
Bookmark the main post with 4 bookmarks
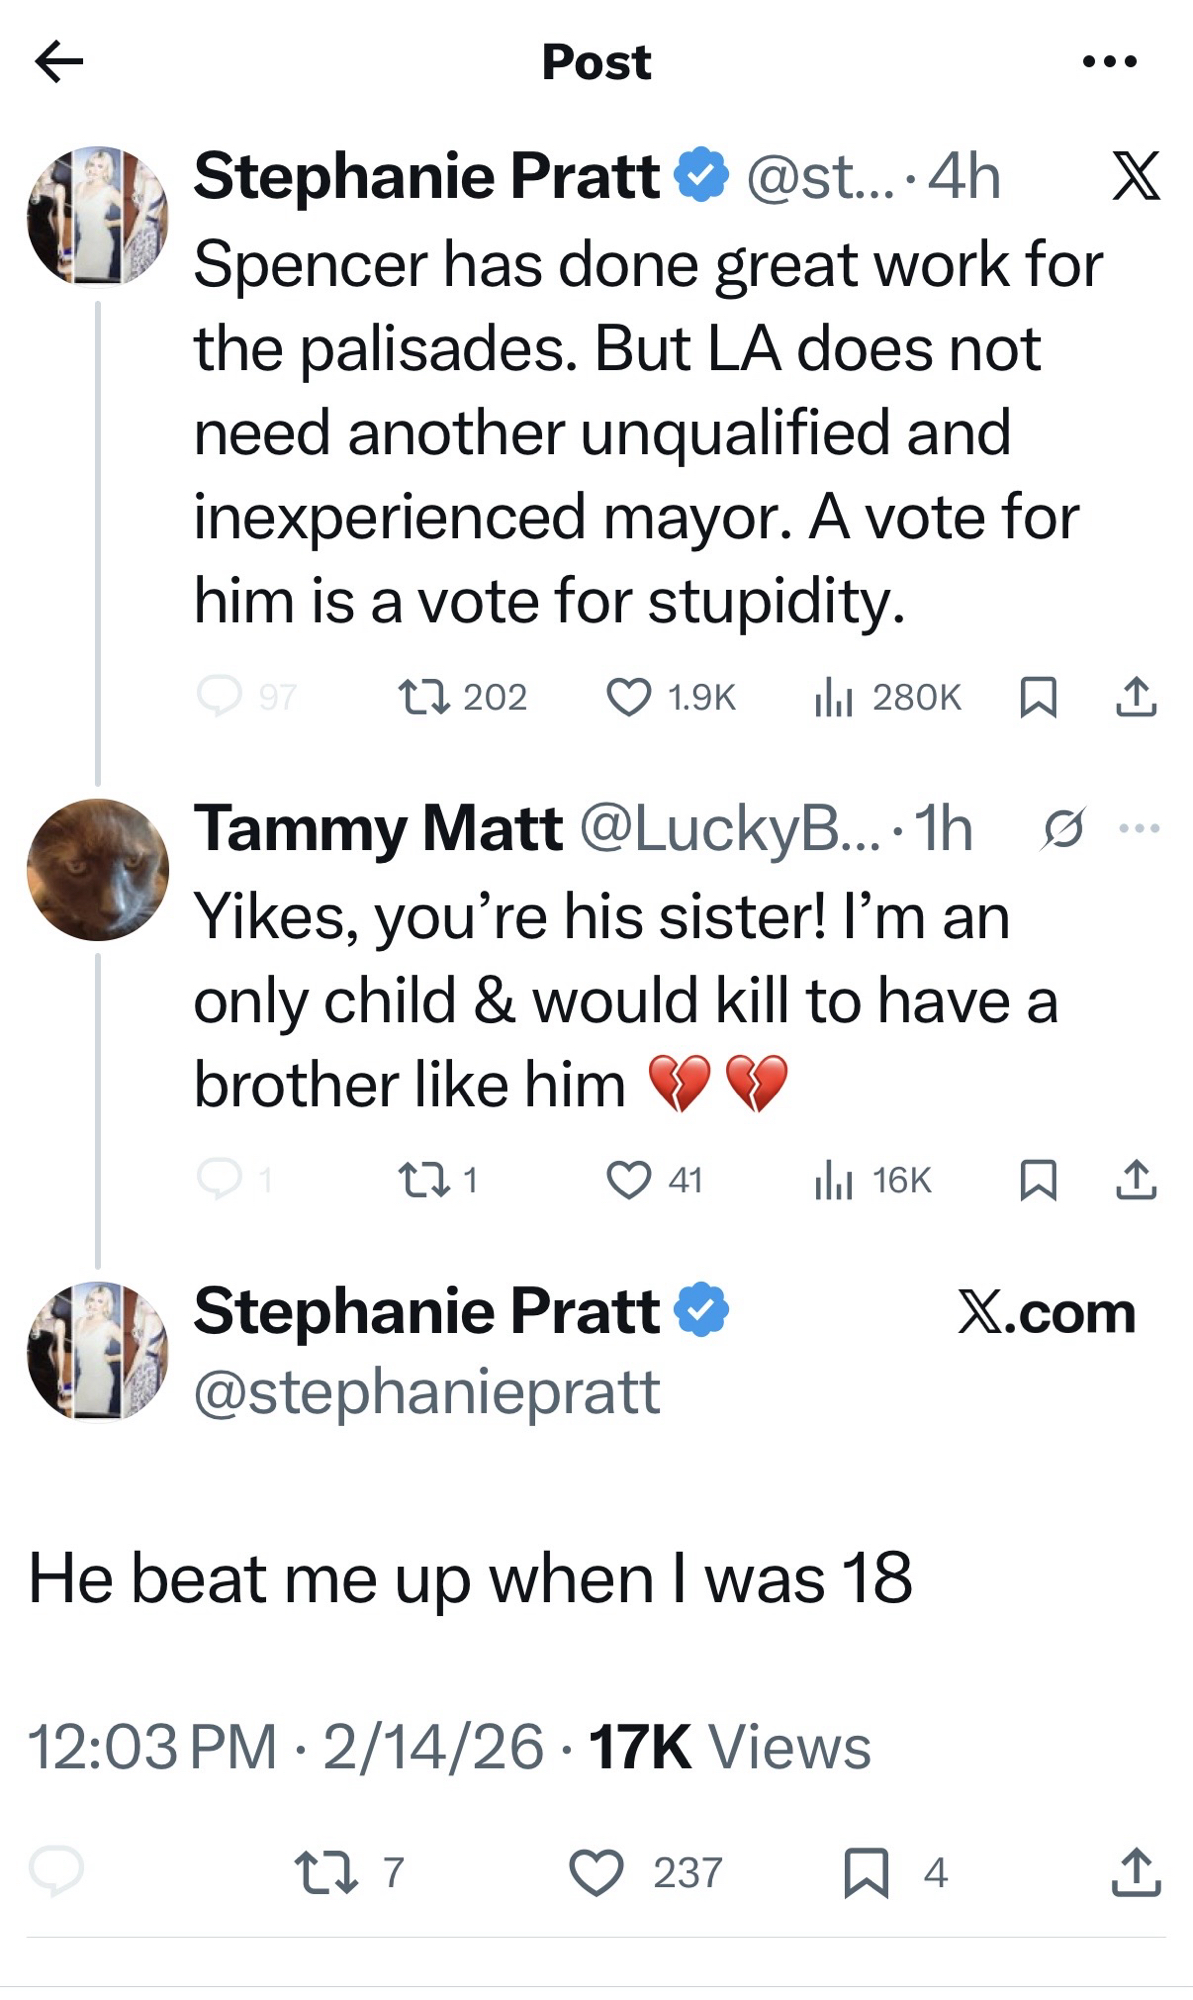(866, 1872)
